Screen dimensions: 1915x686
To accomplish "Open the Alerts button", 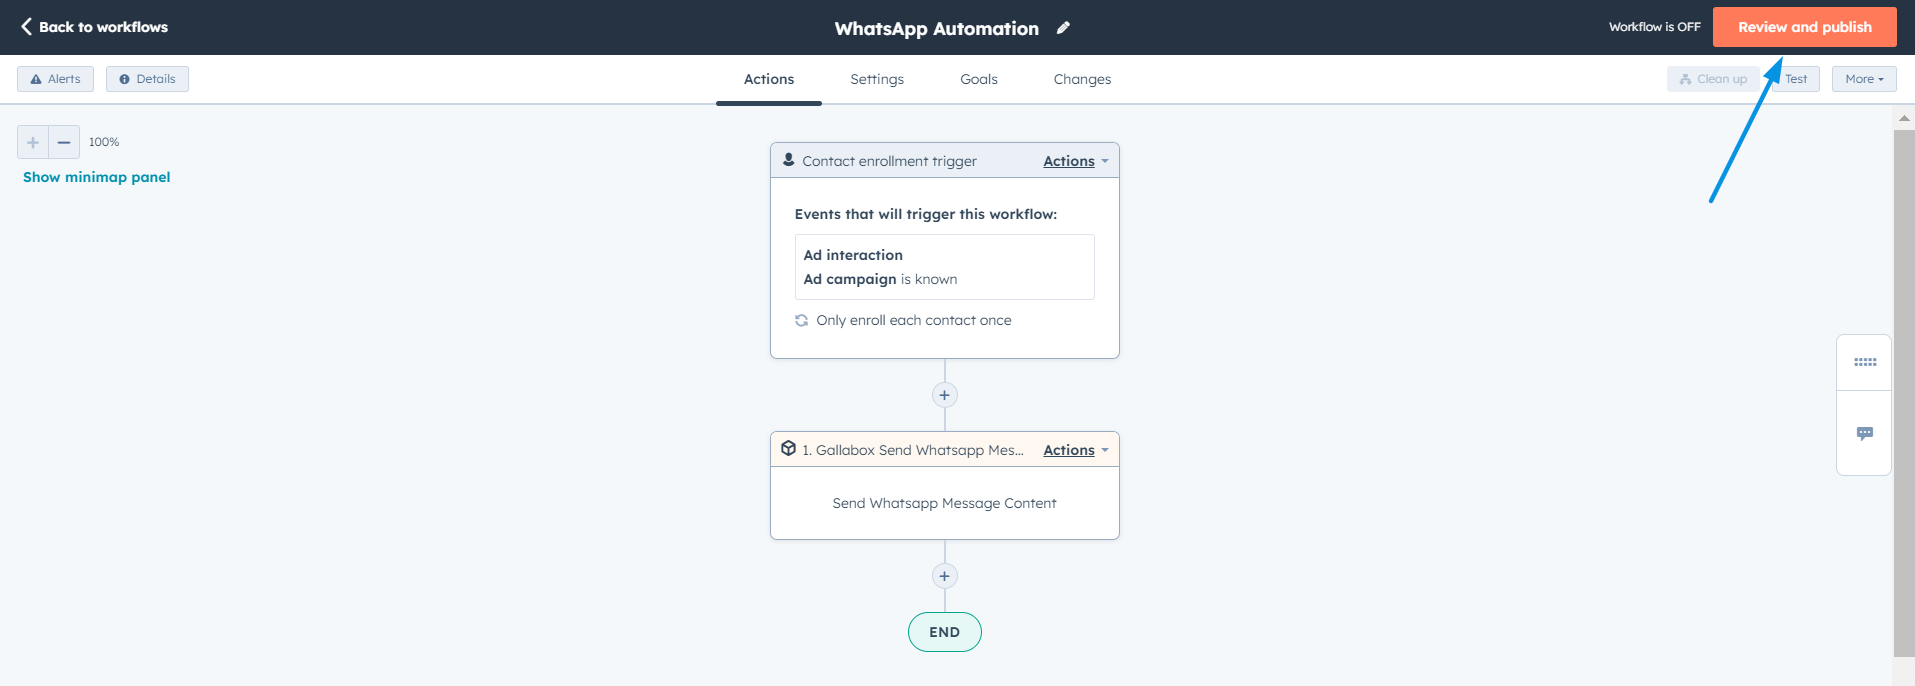I will [55, 79].
